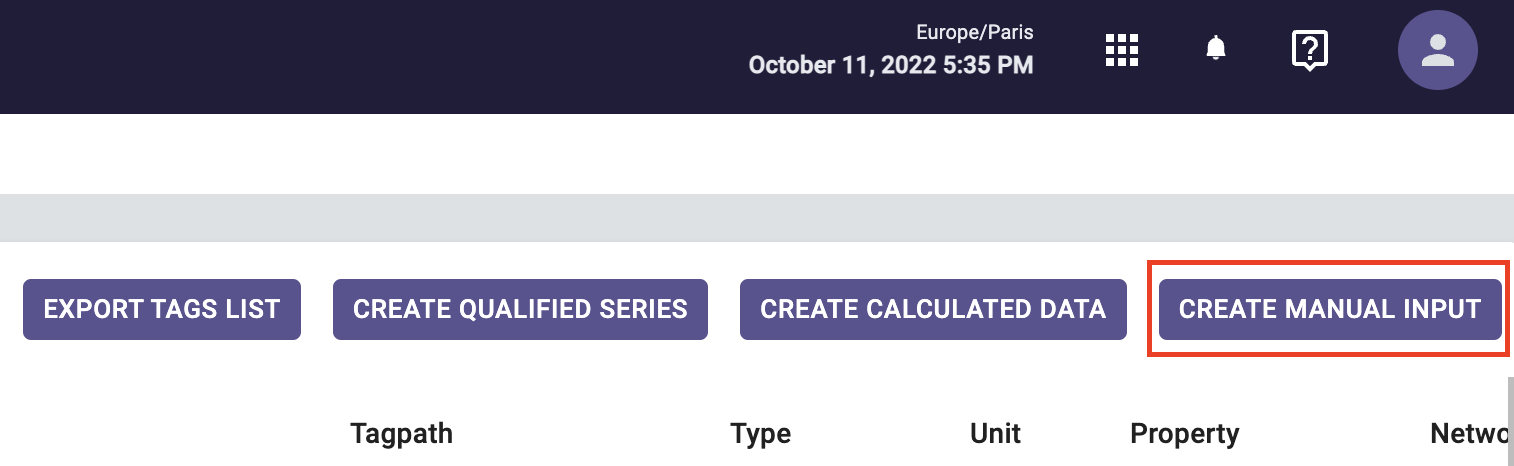The image size is (1514, 466).
Task: Sort by the Tagpath column header
Action: (401, 434)
